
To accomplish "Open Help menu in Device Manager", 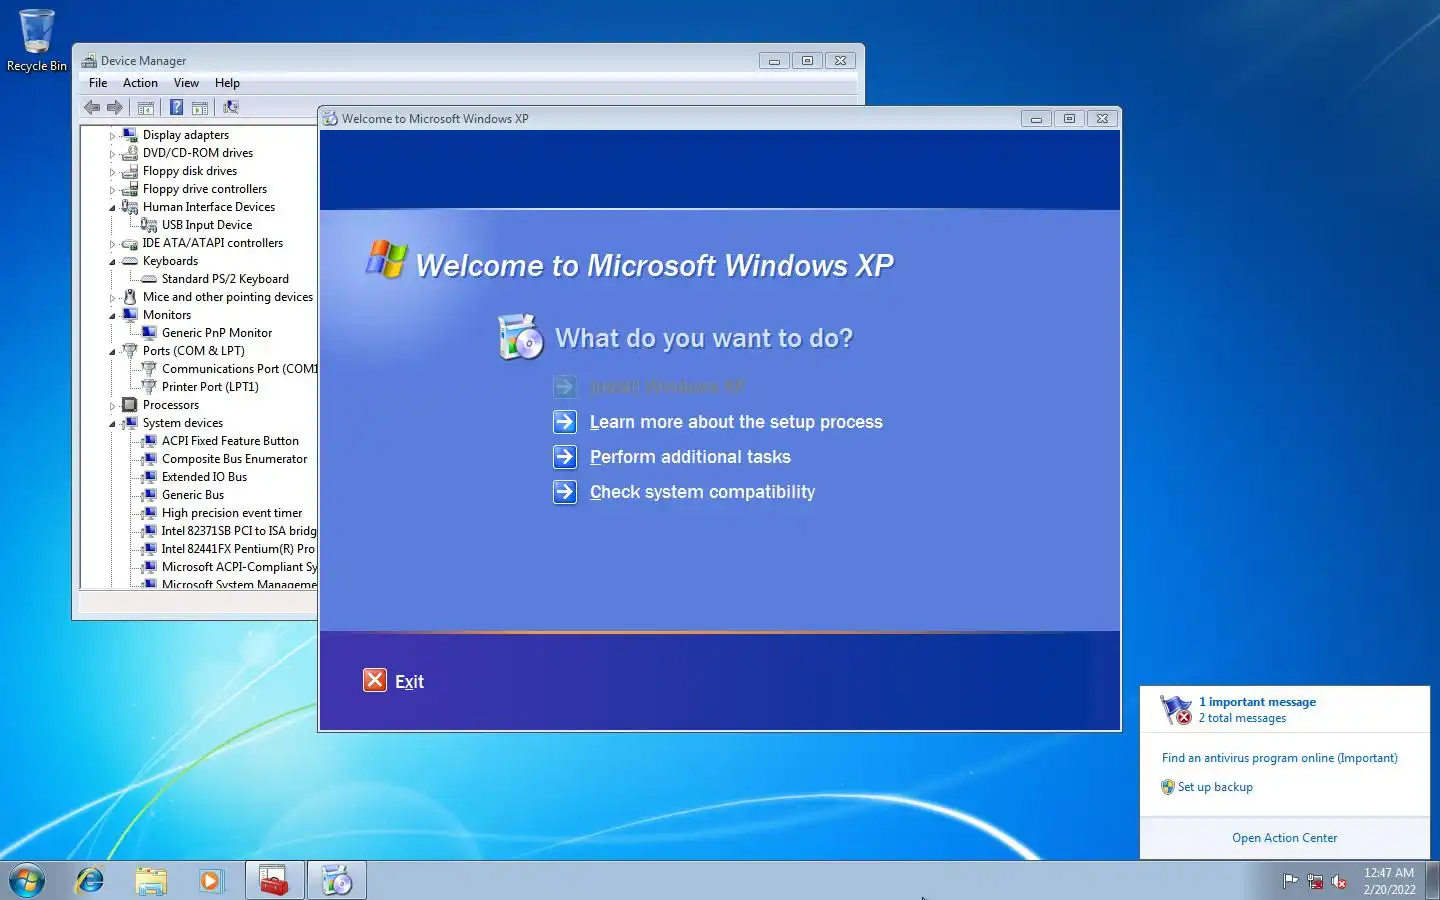I will tap(227, 83).
